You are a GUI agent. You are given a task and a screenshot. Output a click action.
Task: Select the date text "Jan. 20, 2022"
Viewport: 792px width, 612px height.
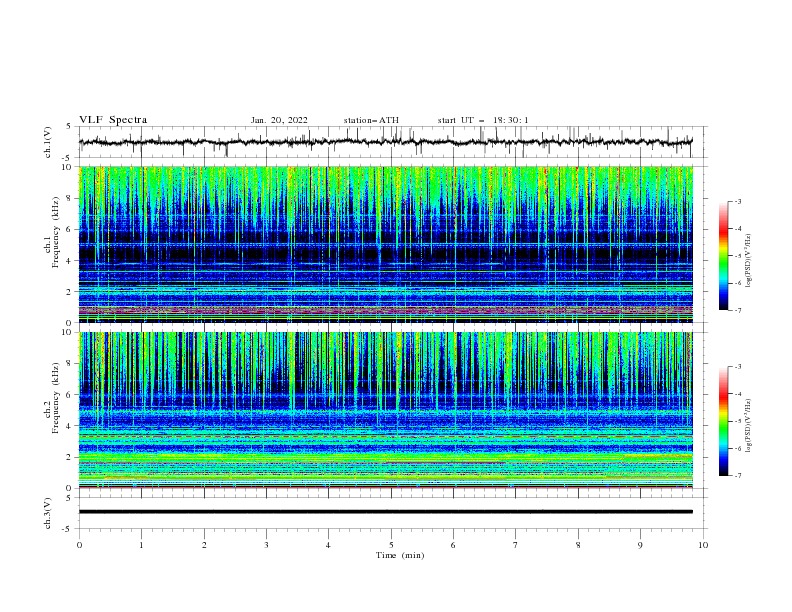279,120
